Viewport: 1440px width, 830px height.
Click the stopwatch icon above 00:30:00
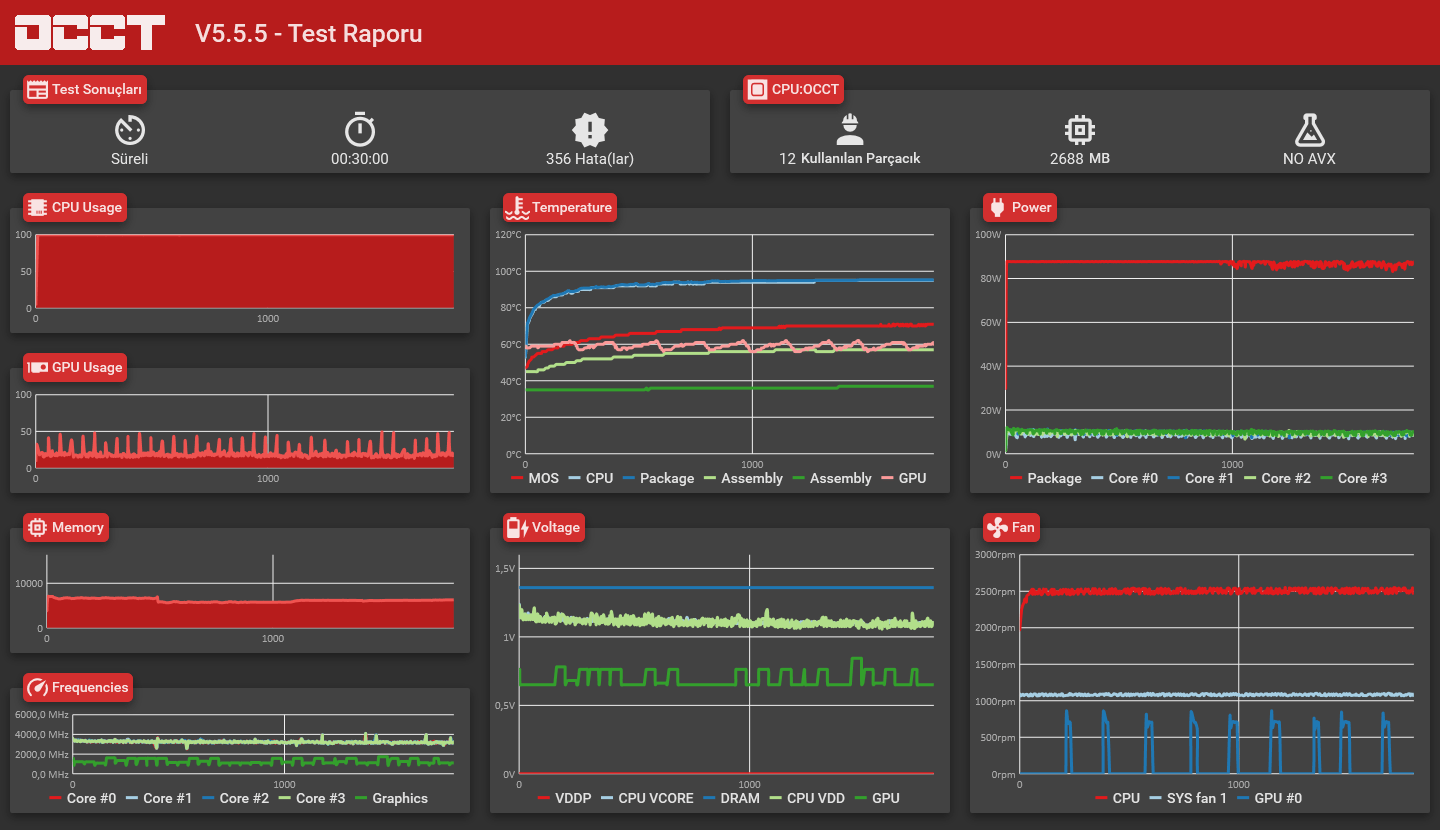(360, 129)
